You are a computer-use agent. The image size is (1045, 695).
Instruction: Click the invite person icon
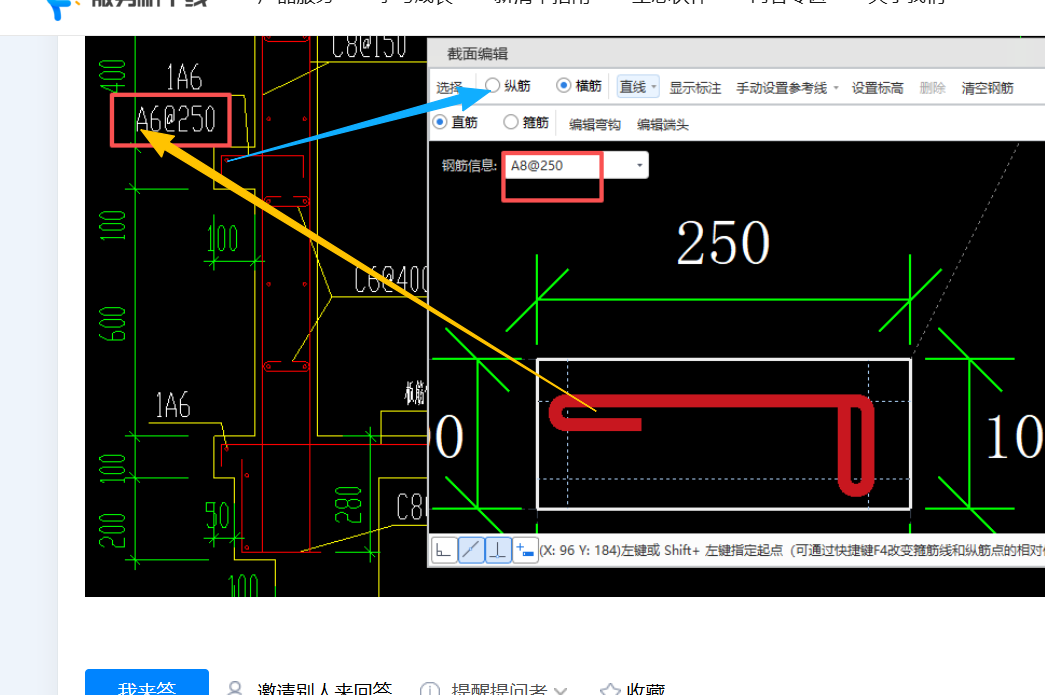point(235,688)
